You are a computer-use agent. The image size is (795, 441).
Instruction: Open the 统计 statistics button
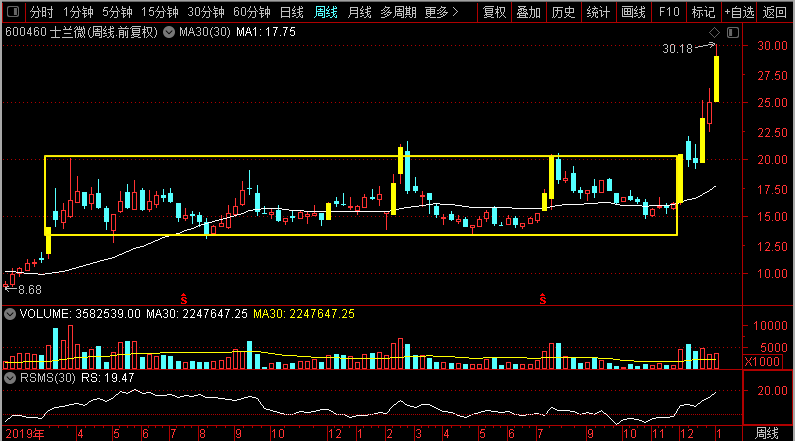598,12
